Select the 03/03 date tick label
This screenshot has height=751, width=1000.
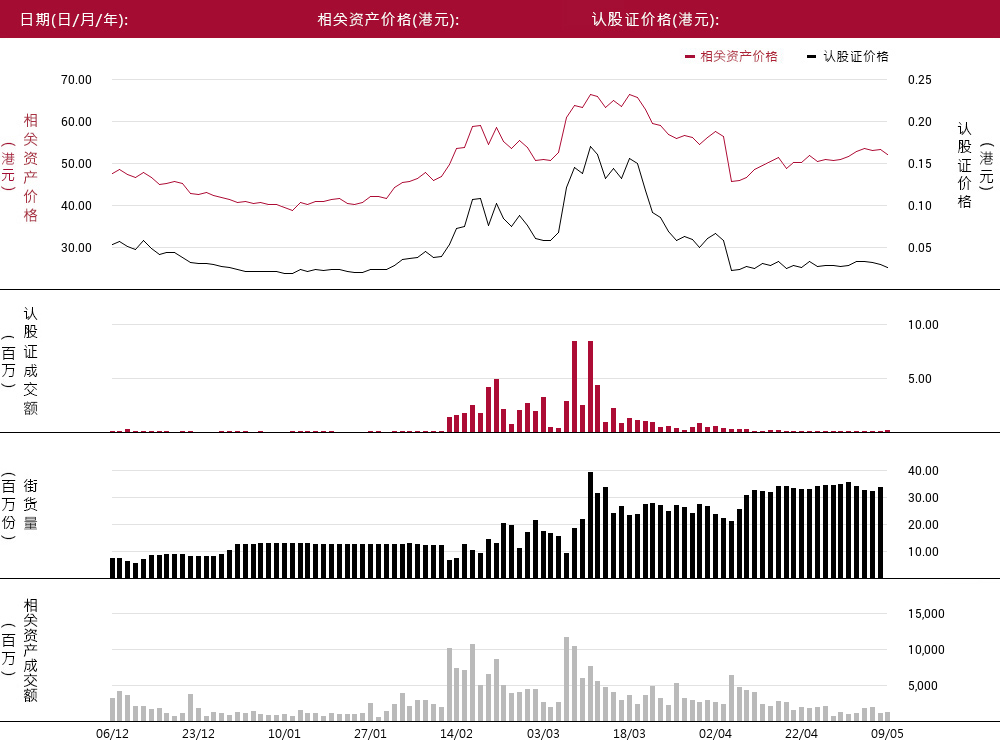[543, 734]
